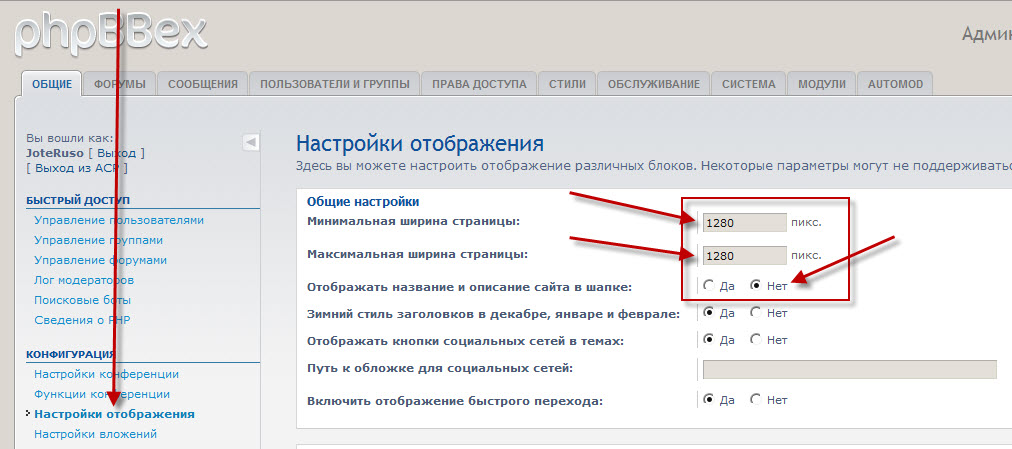The height and width of the screenshot is (449, 1012).
Task: Open the СТИЛИ tab
Action: click(x=567, y=84)
